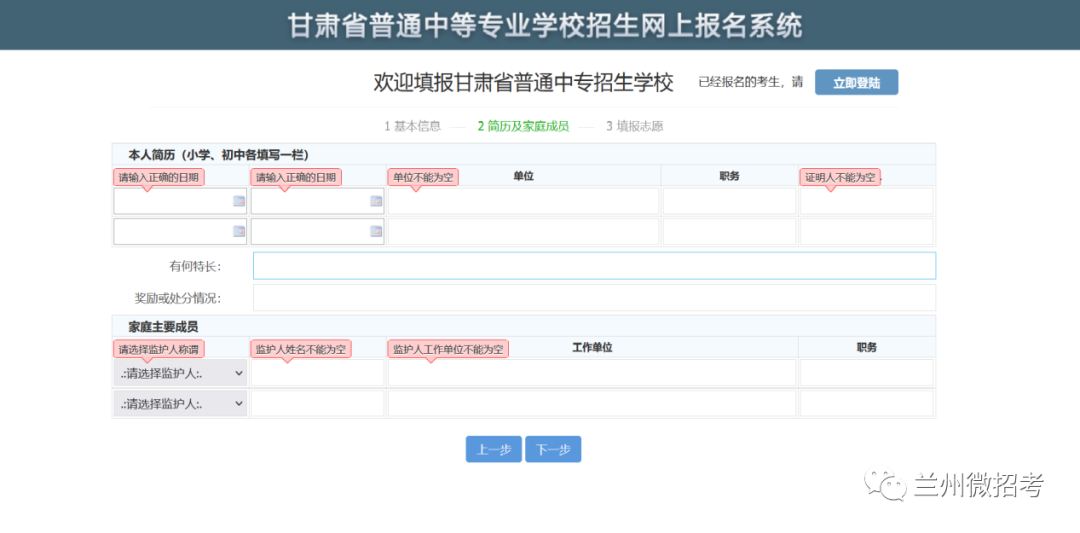Click 职务 field in second family row
Screen dimensions: 1080x533
click(x=866, y=404)
